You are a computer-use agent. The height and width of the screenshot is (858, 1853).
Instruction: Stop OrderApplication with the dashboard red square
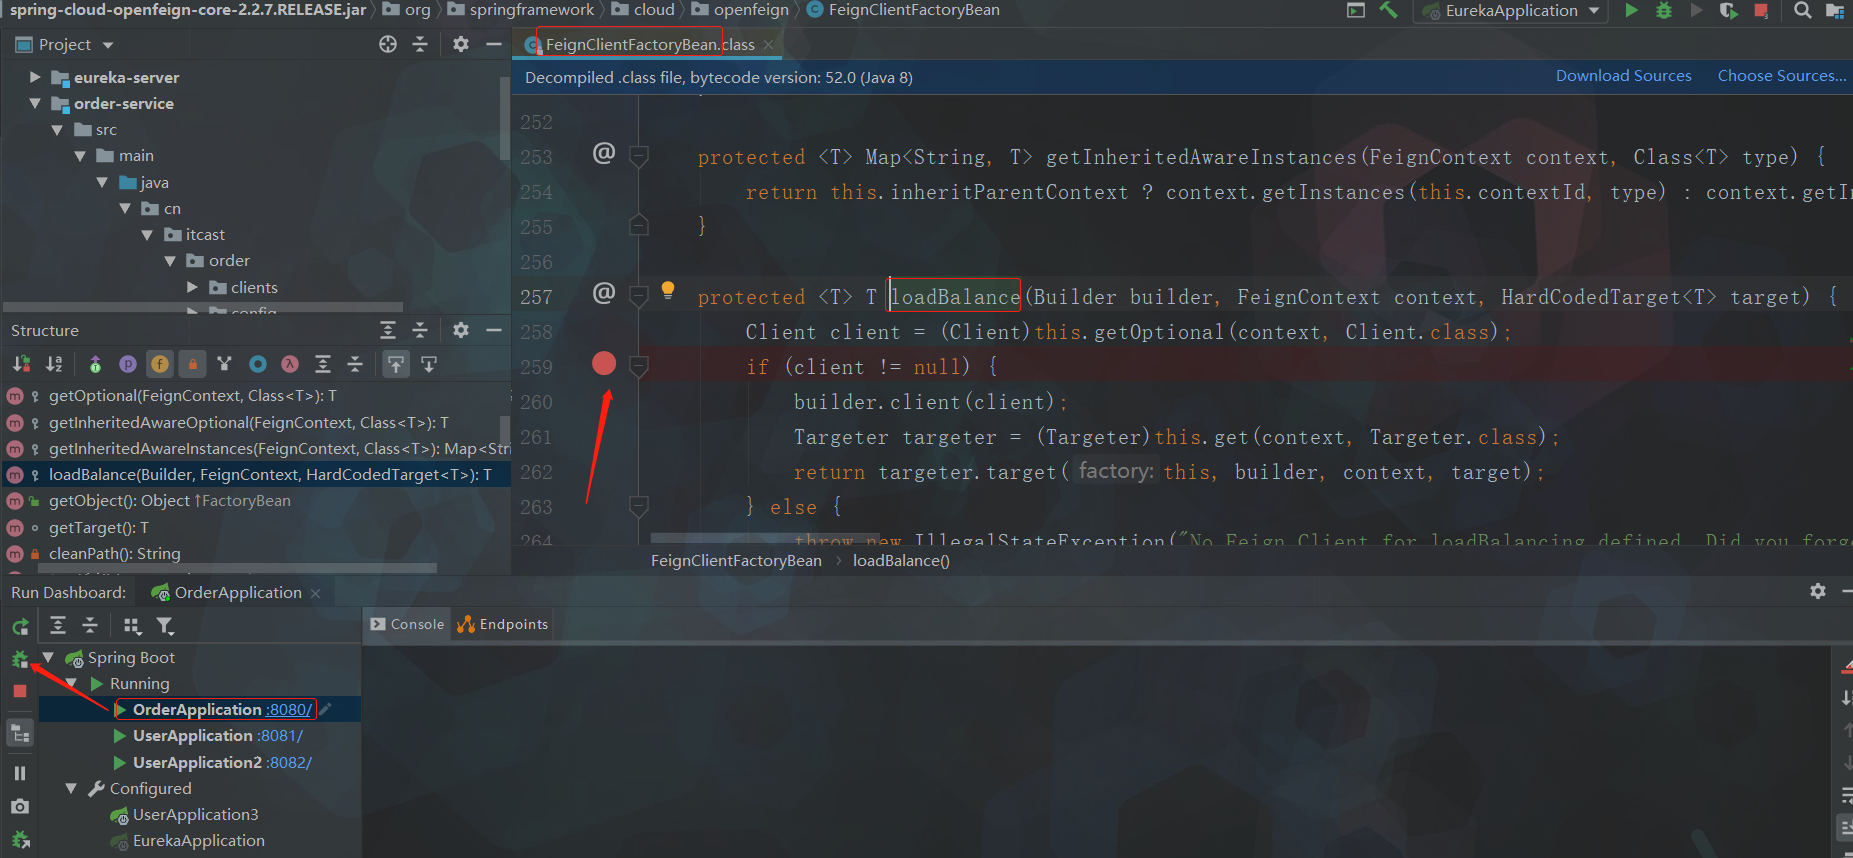[x=20, y=691]
